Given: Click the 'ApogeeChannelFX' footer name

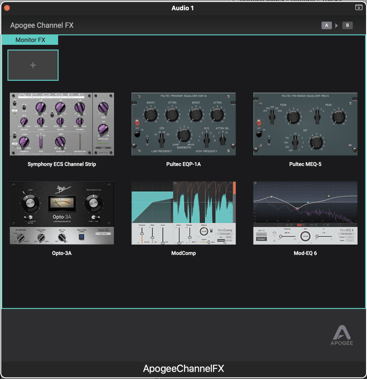Looking at the screenshot, I should tap(183, 369).
